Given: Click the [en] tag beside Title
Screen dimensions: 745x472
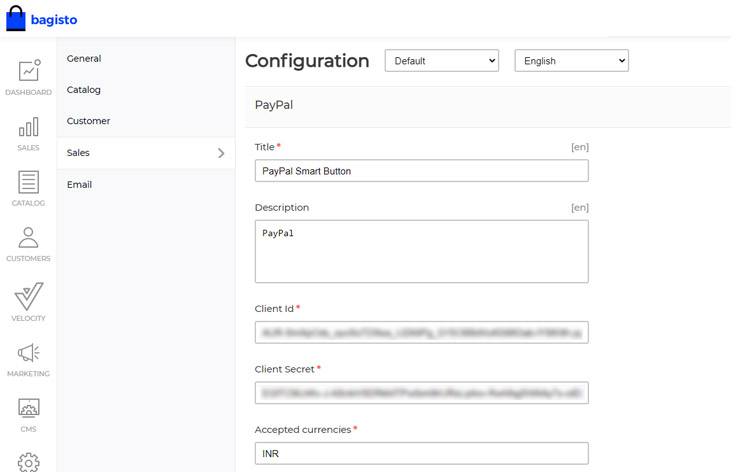Looking at the screenshot, I should click(x=580, y=147).
